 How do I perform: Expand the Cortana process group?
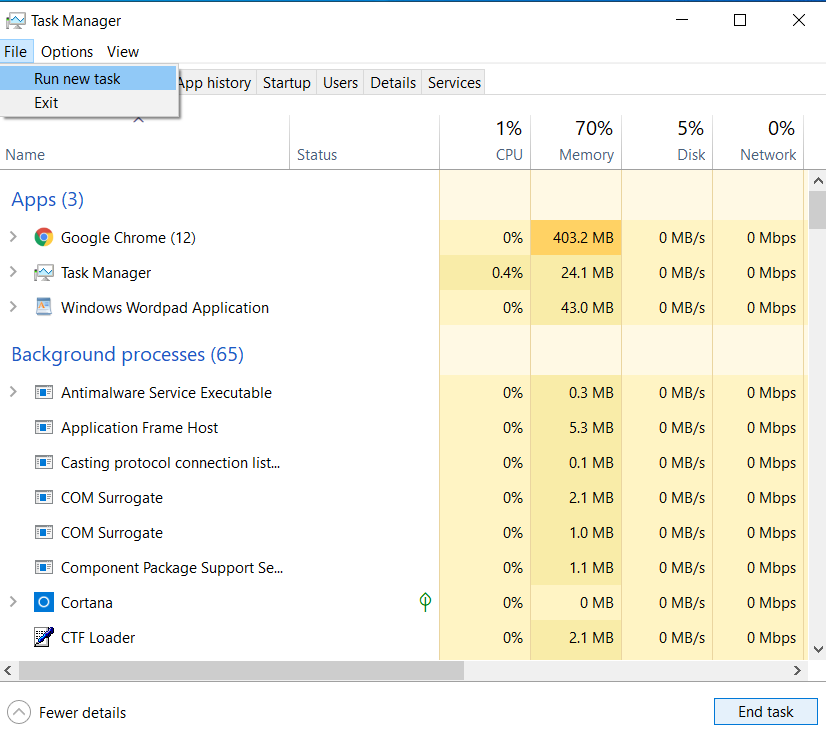click(x=13, y=602)
